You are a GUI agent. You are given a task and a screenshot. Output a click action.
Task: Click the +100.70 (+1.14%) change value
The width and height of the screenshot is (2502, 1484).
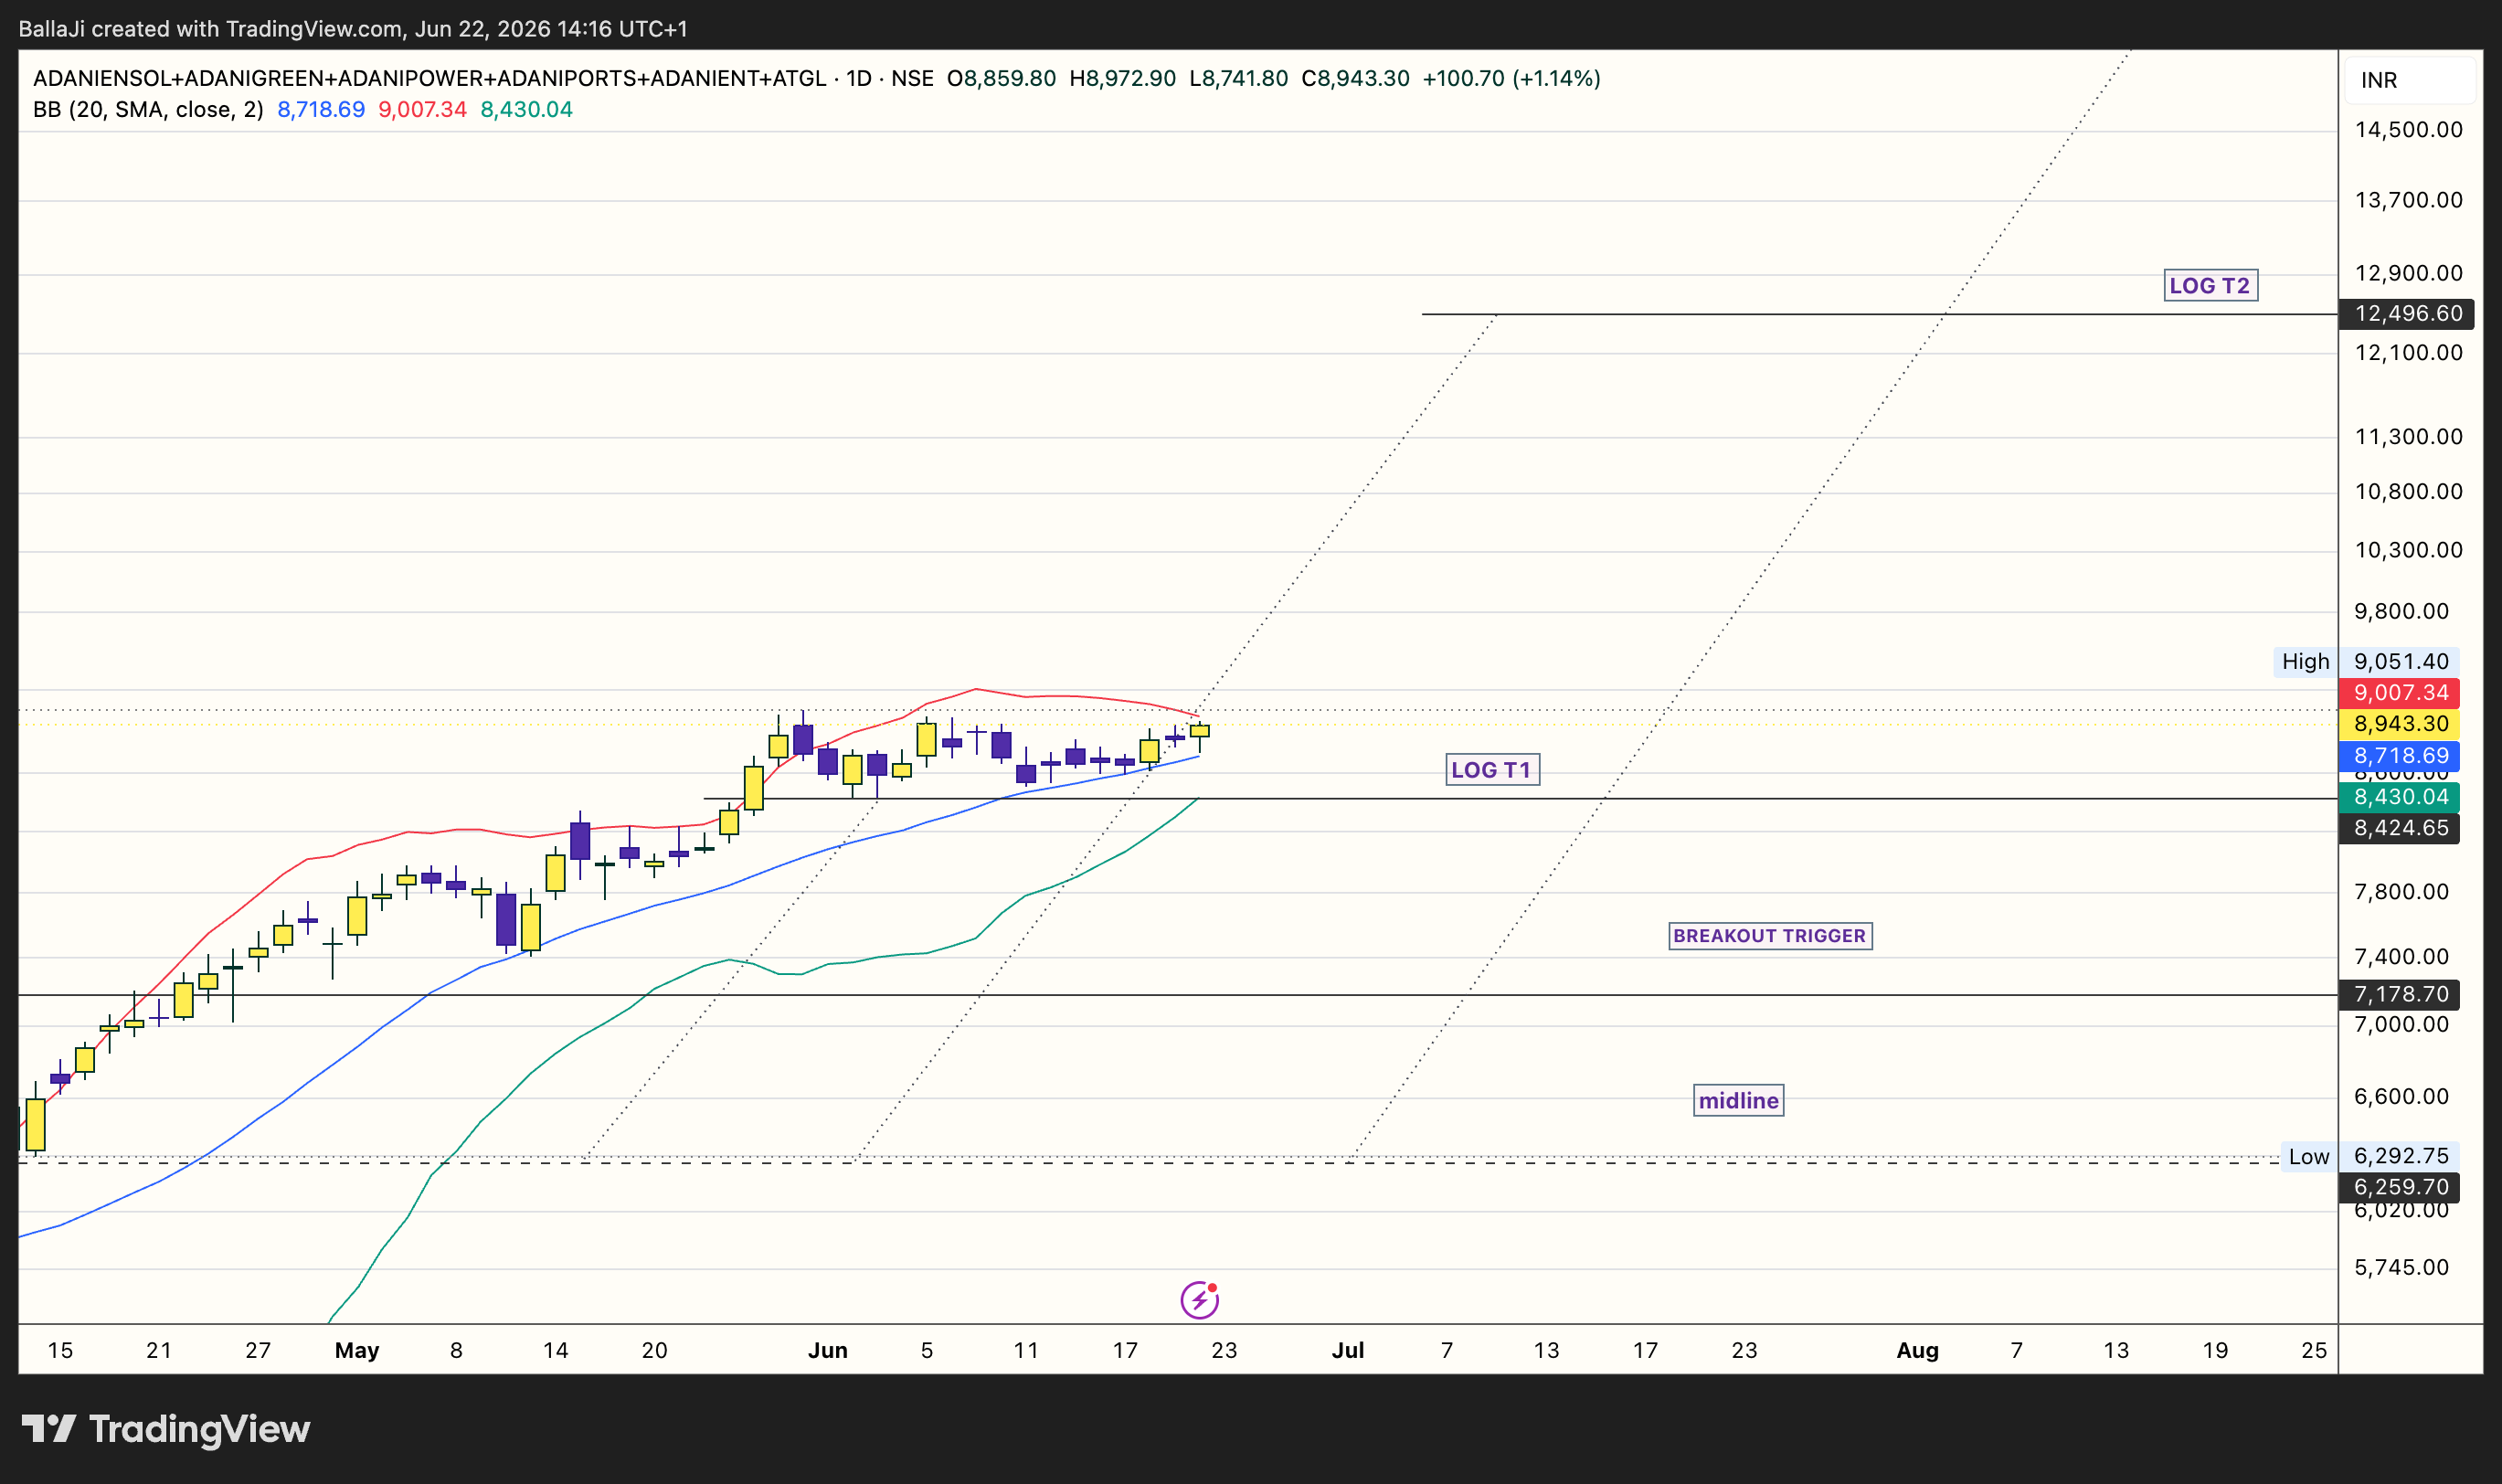click(1511, 78)
